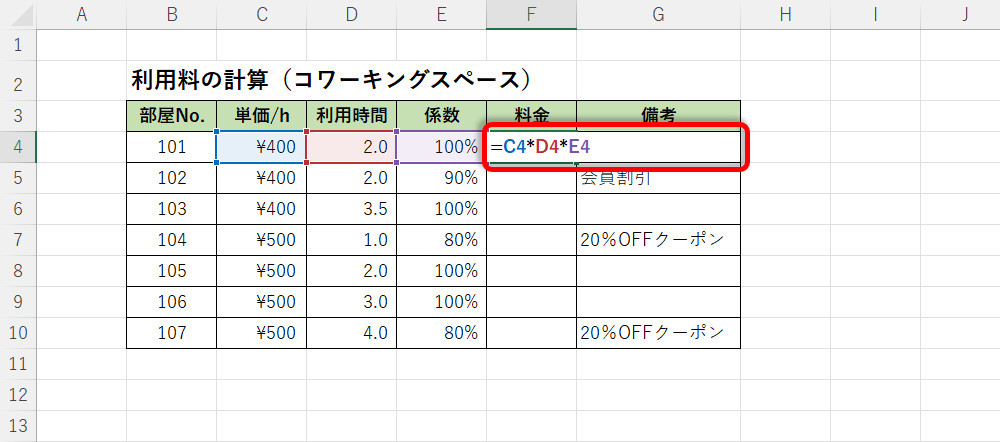Click the empty 料金 cell for room 107
This screenshot has width=1000, height=442.
pyautogui.click(x=531, y=333)
